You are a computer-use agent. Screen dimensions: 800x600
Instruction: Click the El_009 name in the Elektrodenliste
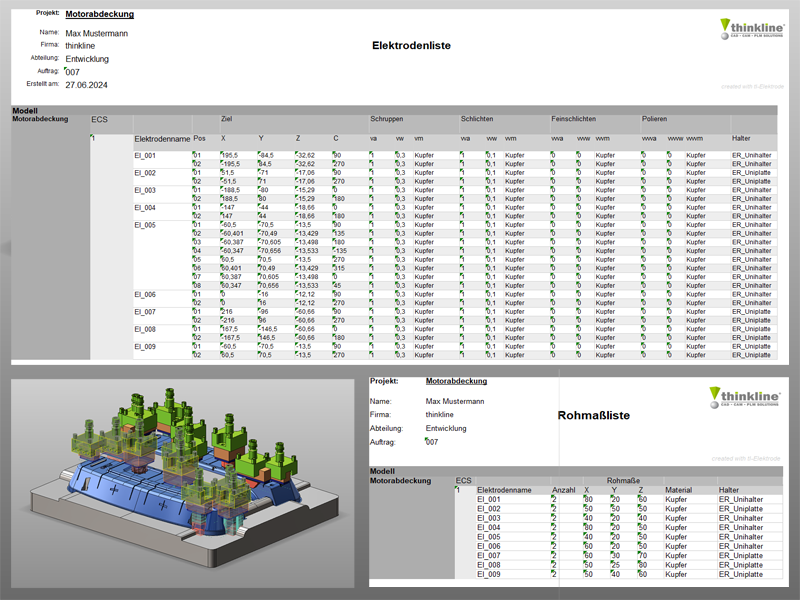pyautogui.click(x=145, y=346)
